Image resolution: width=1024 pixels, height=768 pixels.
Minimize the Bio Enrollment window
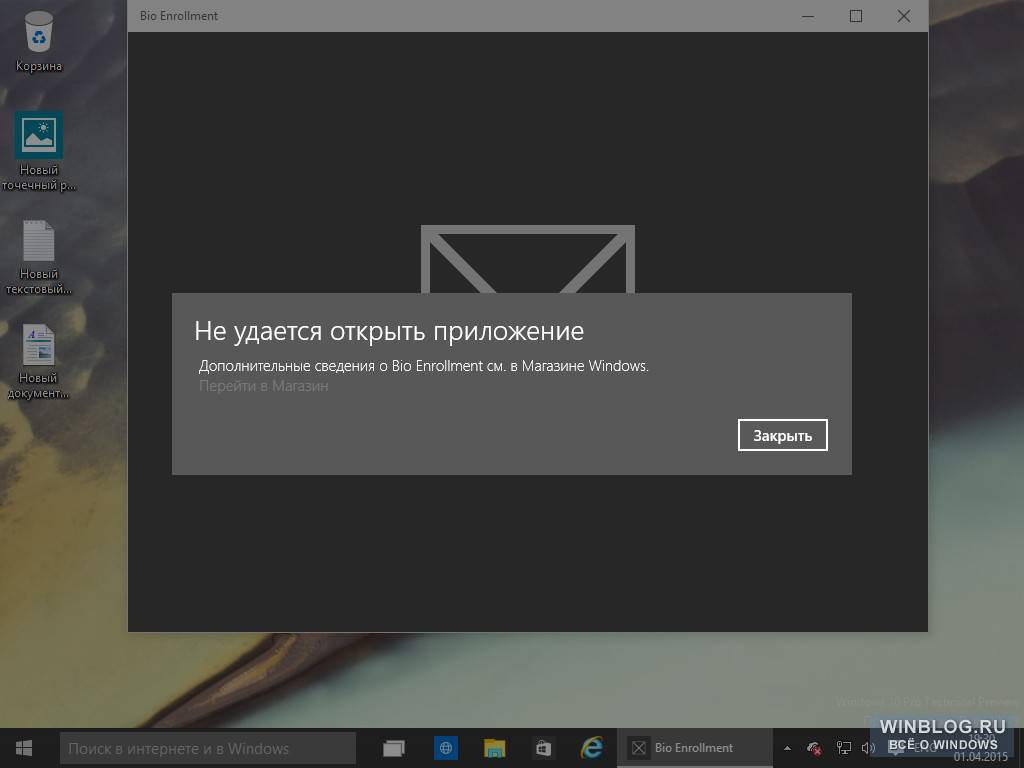click(808, 16)
